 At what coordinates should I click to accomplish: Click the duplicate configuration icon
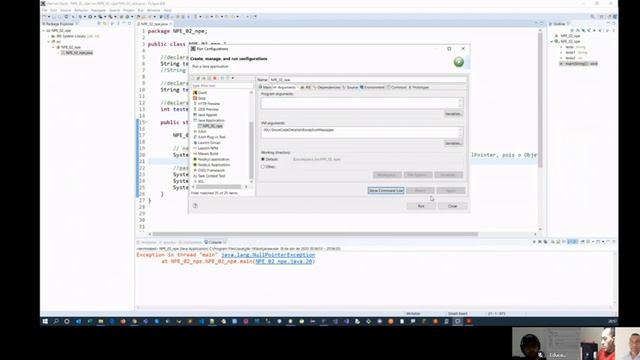pyautogui.click(x=209, y=78)
